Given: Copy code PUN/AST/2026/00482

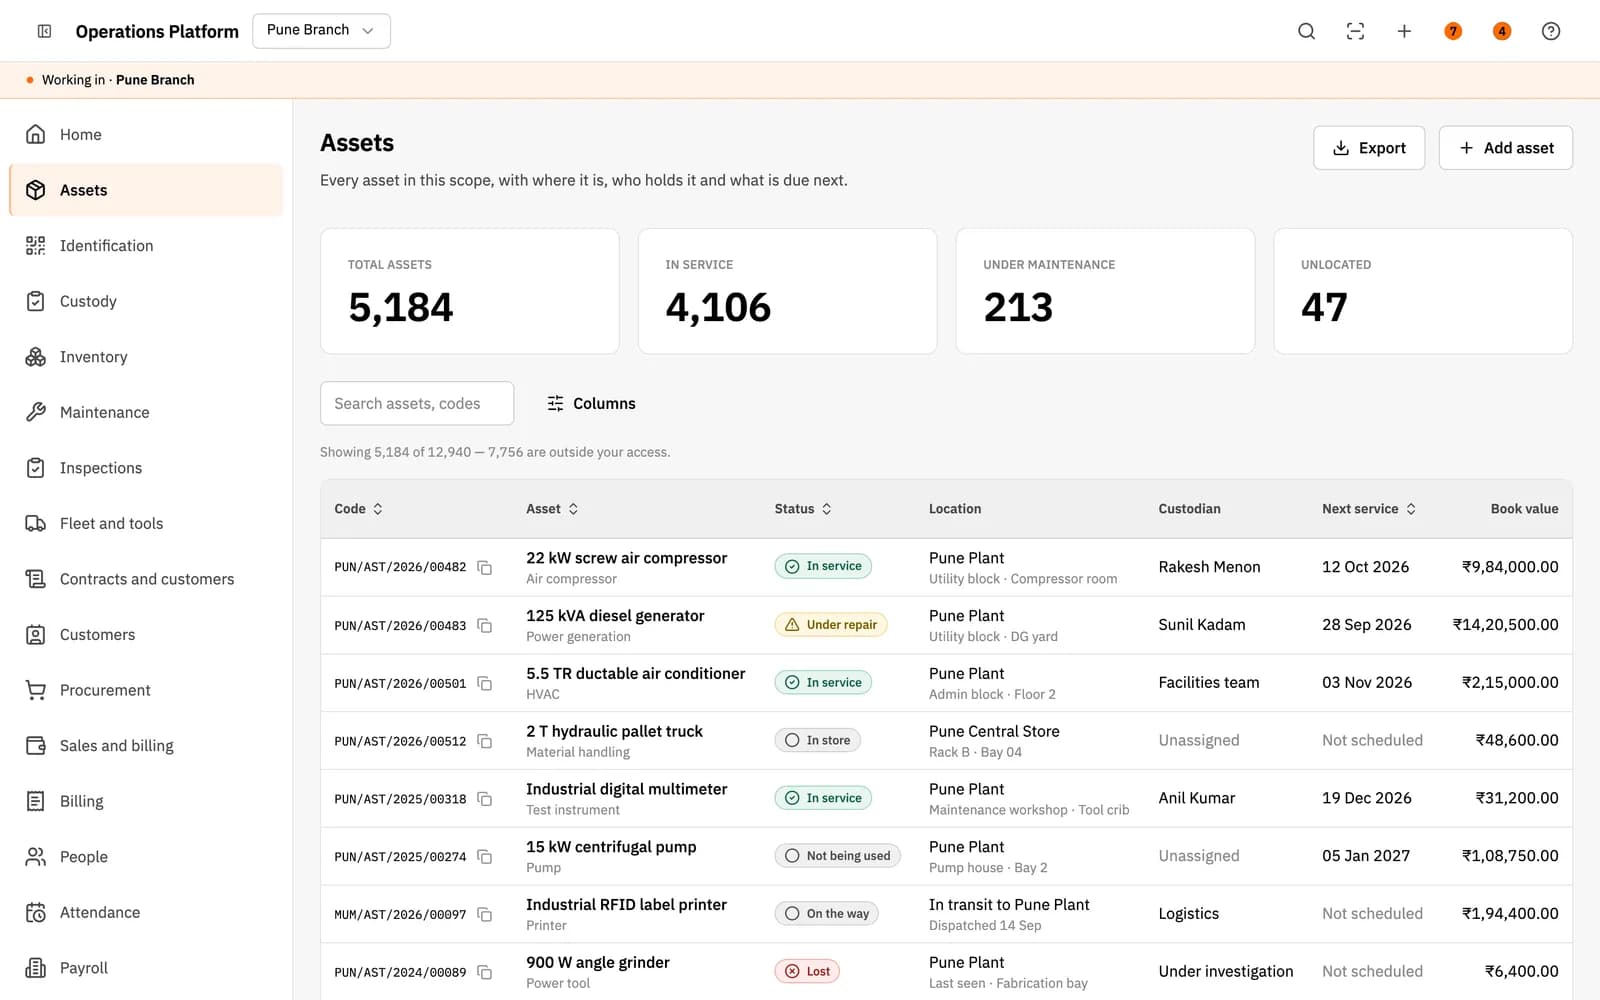Looking at the screenshot, I should 485,567.
